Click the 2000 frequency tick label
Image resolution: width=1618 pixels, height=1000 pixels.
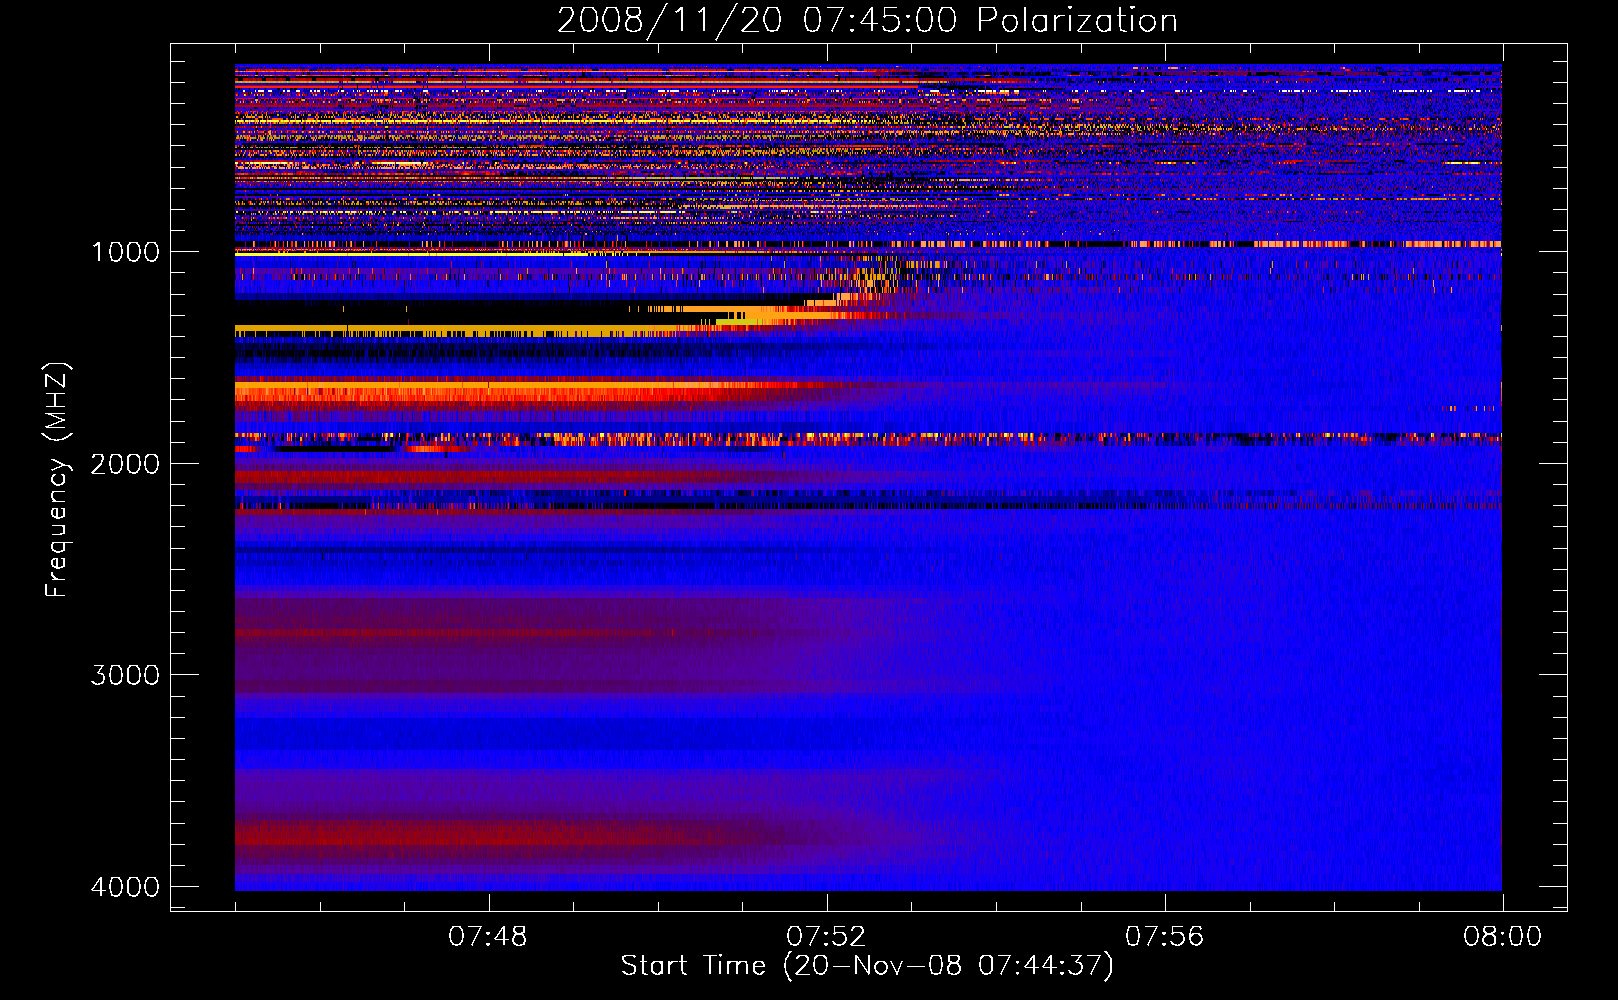click(125, 464)
